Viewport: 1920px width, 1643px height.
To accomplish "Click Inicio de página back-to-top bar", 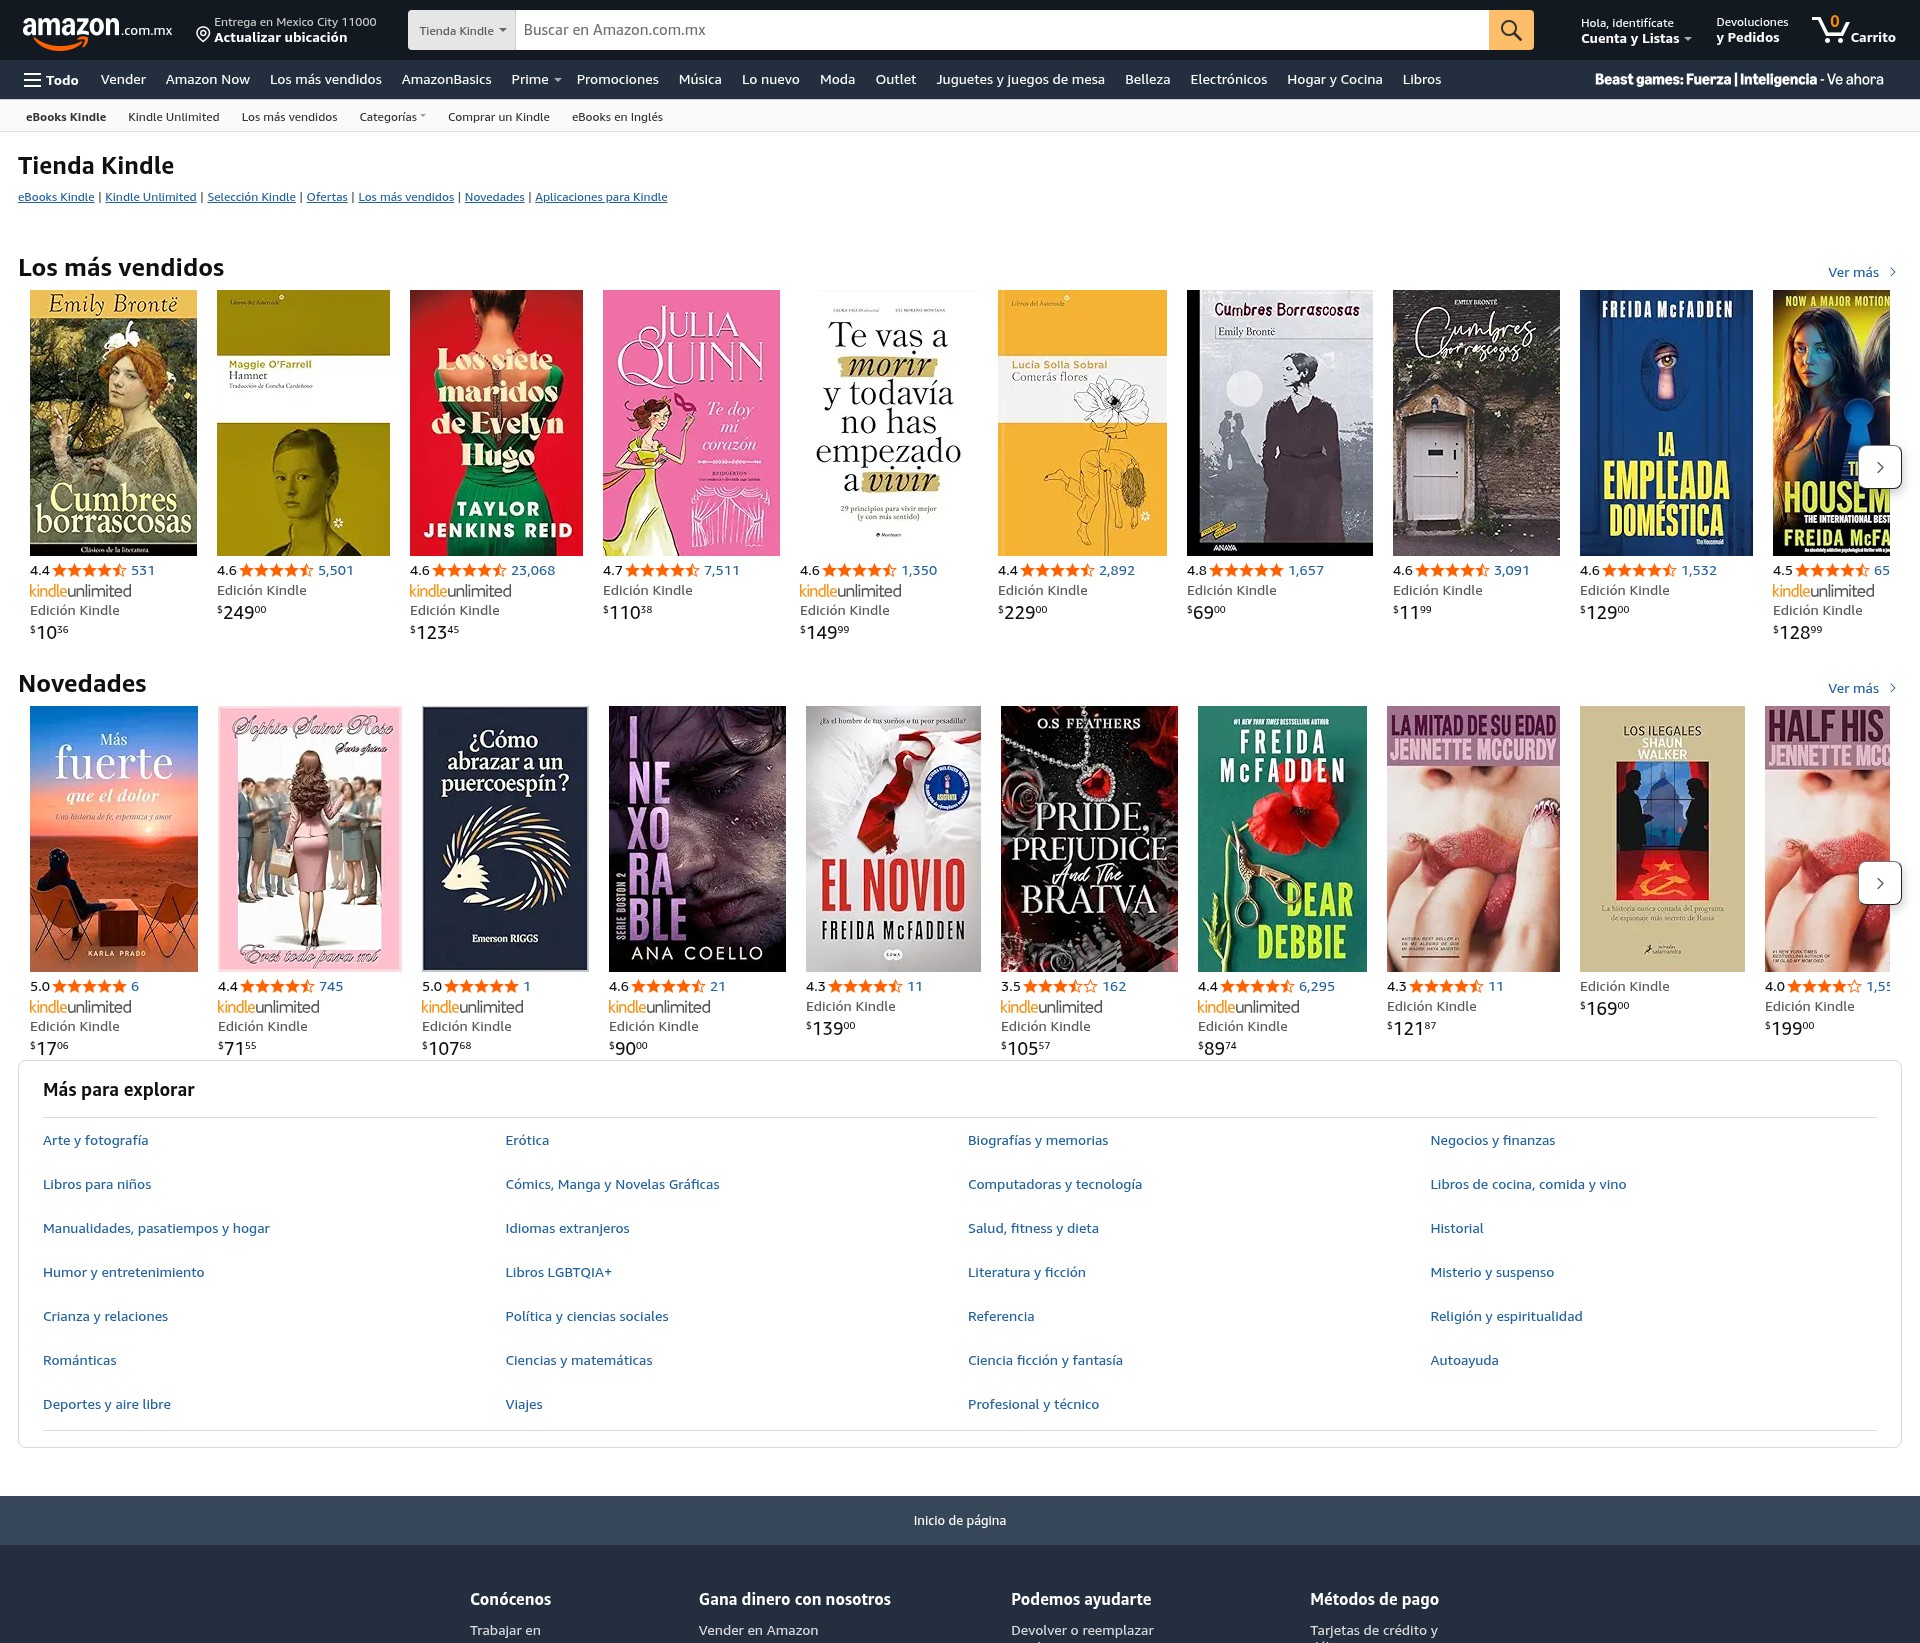I will 960,1520.
